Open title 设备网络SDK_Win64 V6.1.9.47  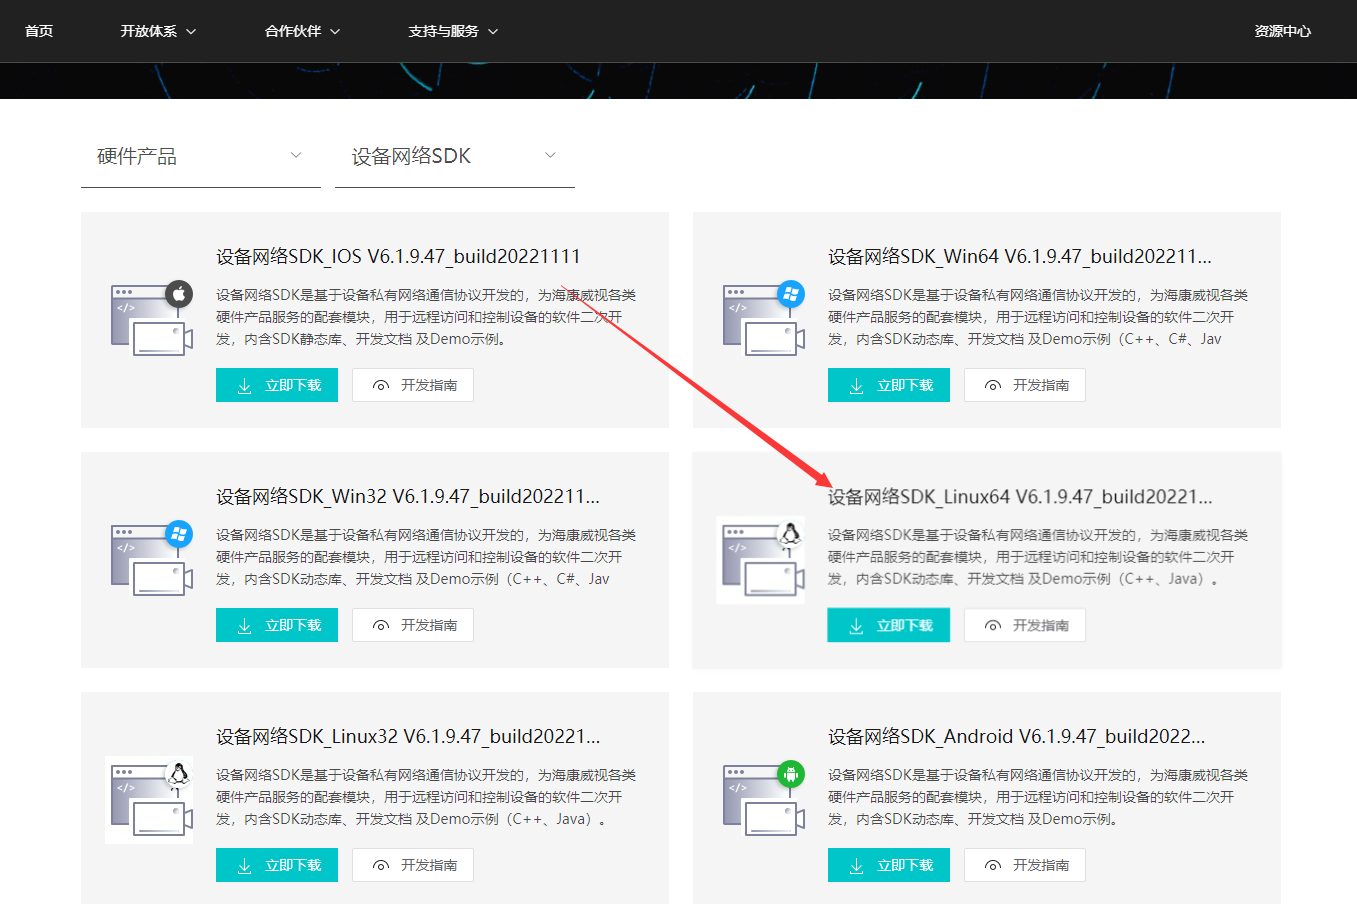(1019, 257)
